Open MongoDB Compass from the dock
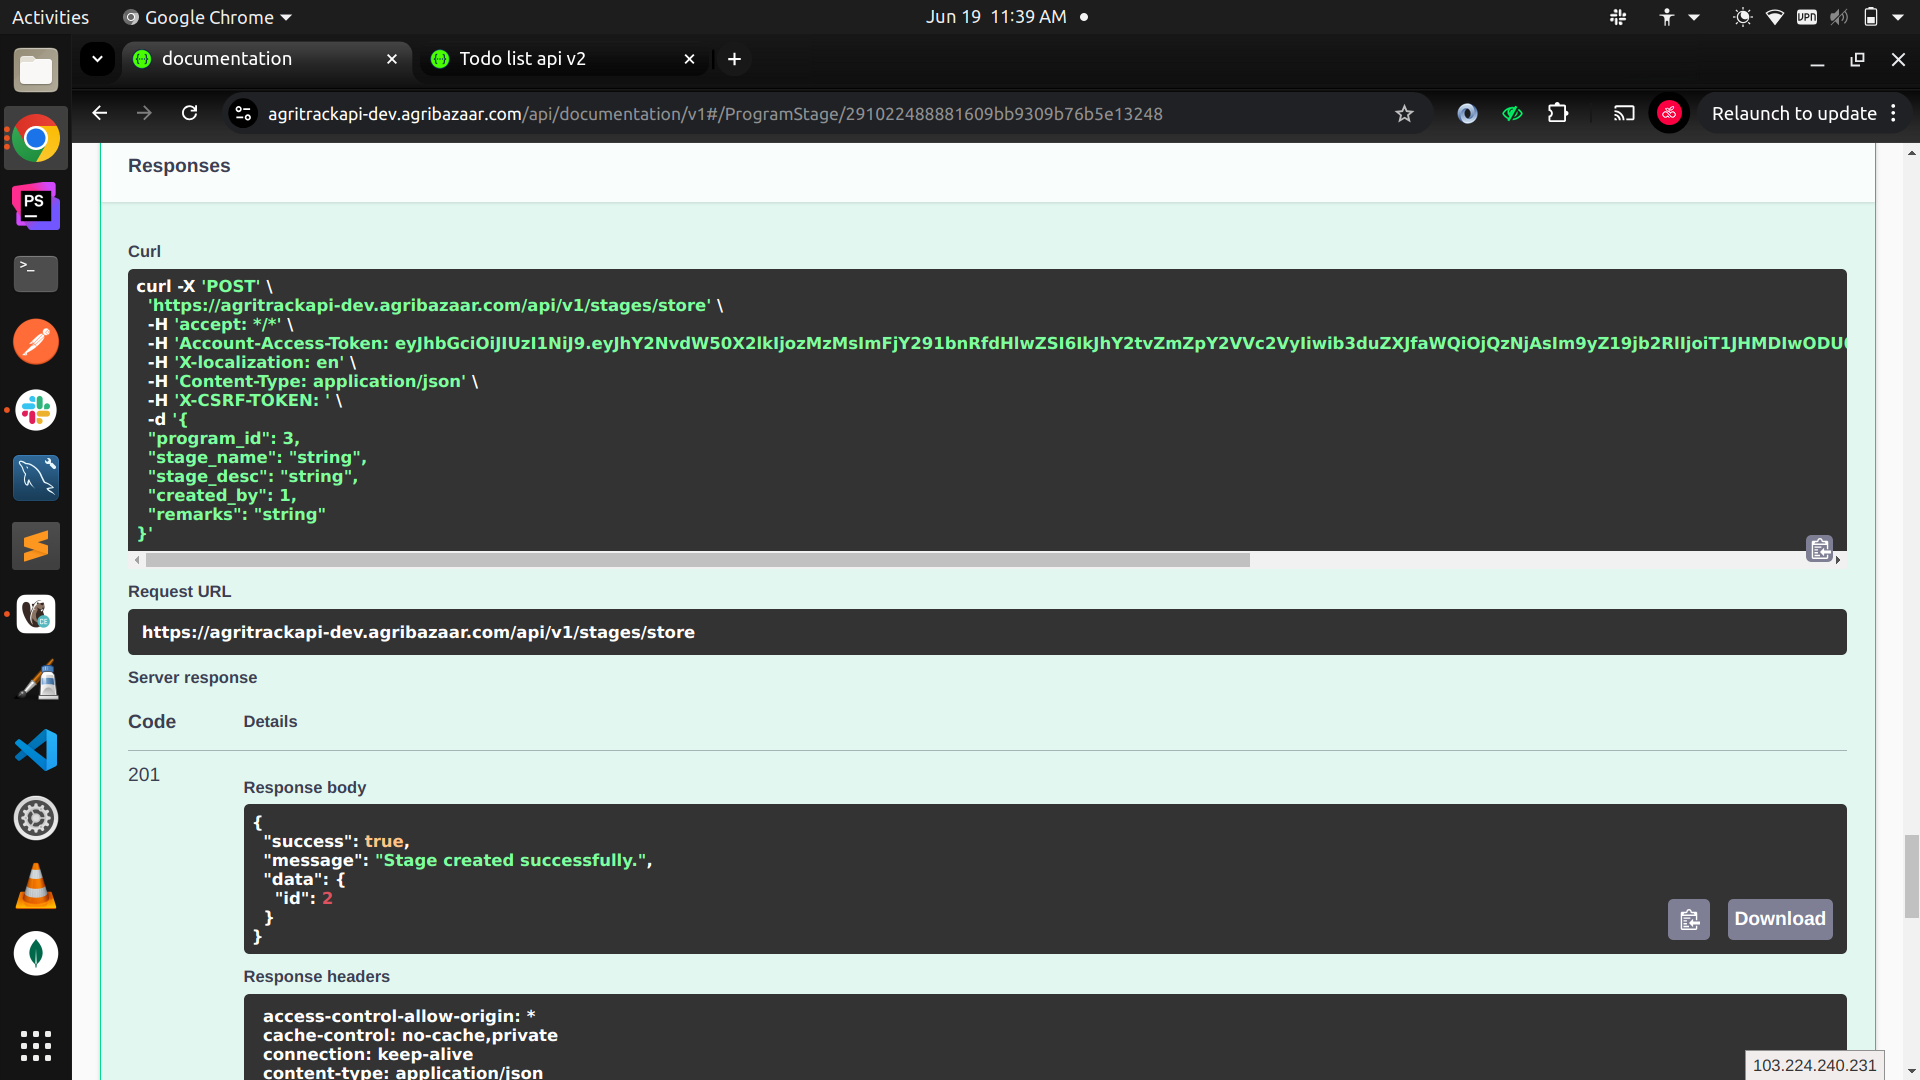Image resolution: width=1920 pixels, height=1080 pixels. coord(36,954)
